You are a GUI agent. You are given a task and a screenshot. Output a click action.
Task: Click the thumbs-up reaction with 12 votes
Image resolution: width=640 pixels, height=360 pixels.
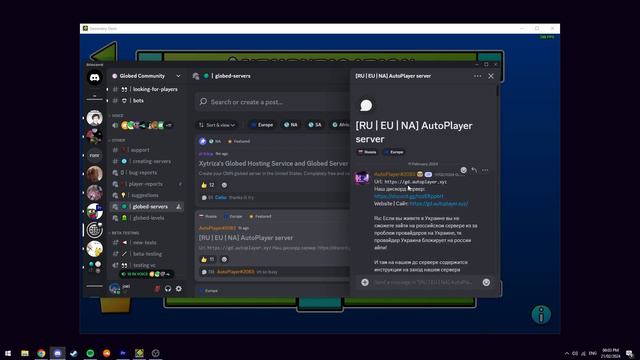tap(208, 185)
